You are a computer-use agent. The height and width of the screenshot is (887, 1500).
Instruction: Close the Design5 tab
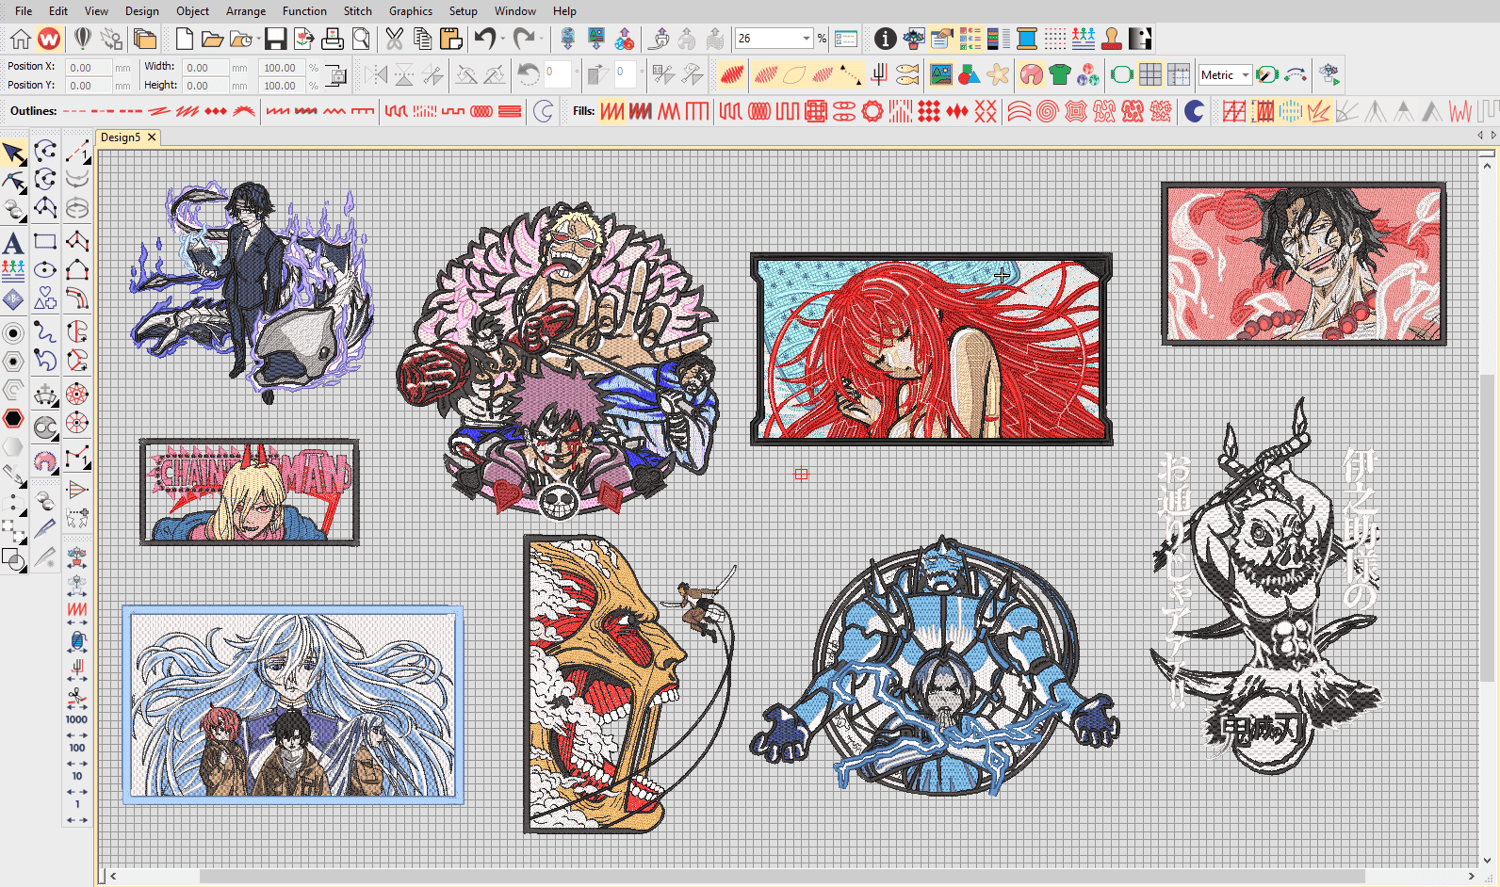click(152, 137)
